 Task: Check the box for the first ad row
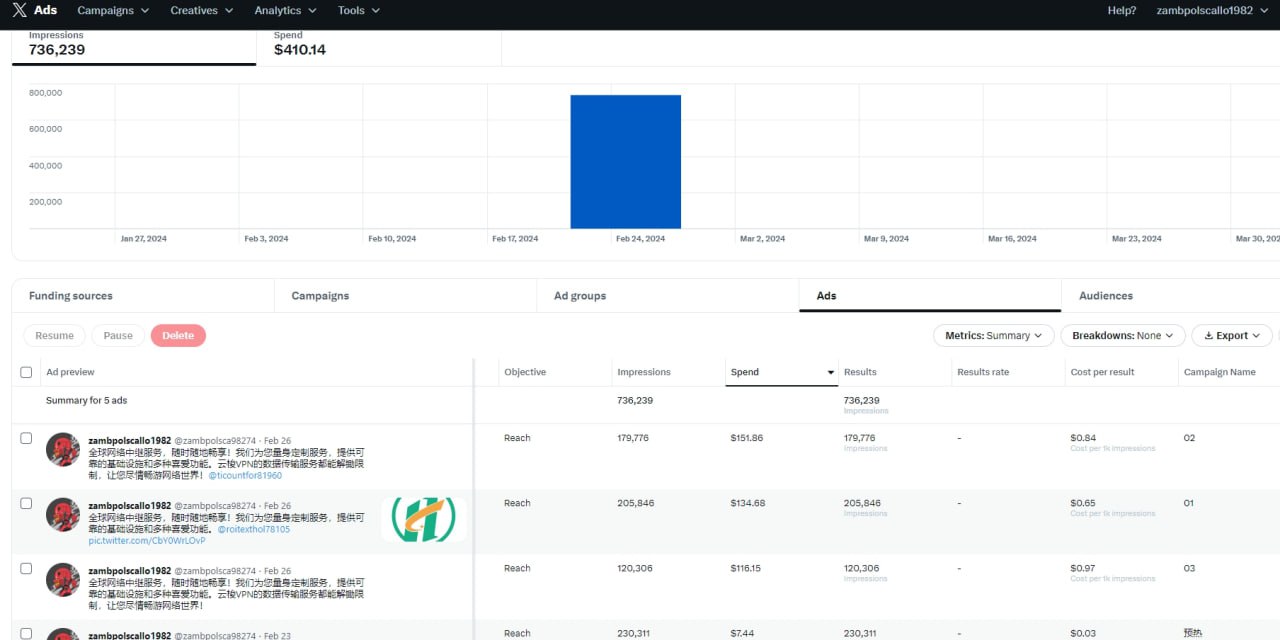tap(26, 438)
